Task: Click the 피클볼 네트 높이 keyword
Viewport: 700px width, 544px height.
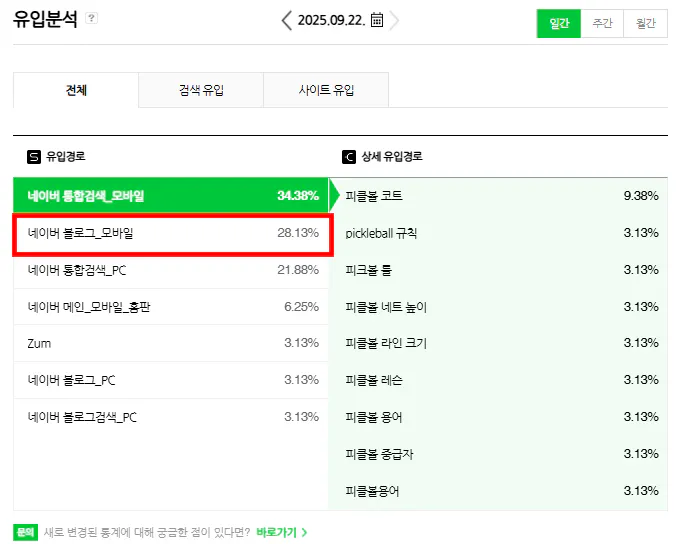Action: pyautogui.click(x=386, y=307)
